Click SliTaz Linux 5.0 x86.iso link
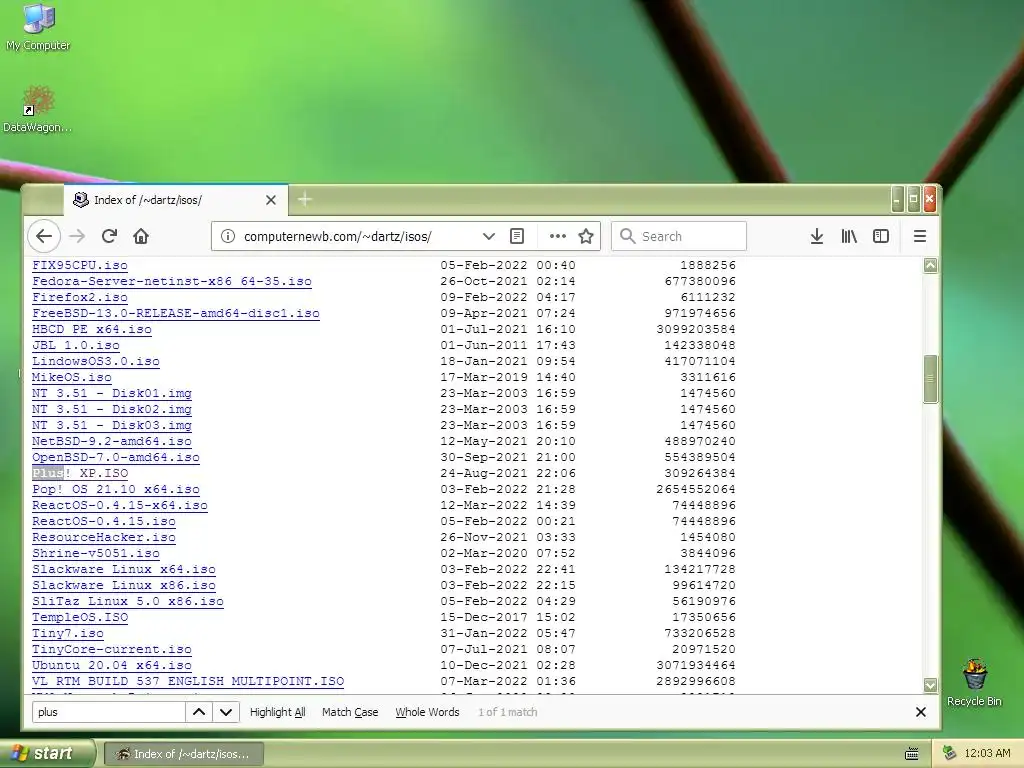Image resolution: width=1024 pixels, height=768 pixels. pyautogui.click(x=127, y=601)
